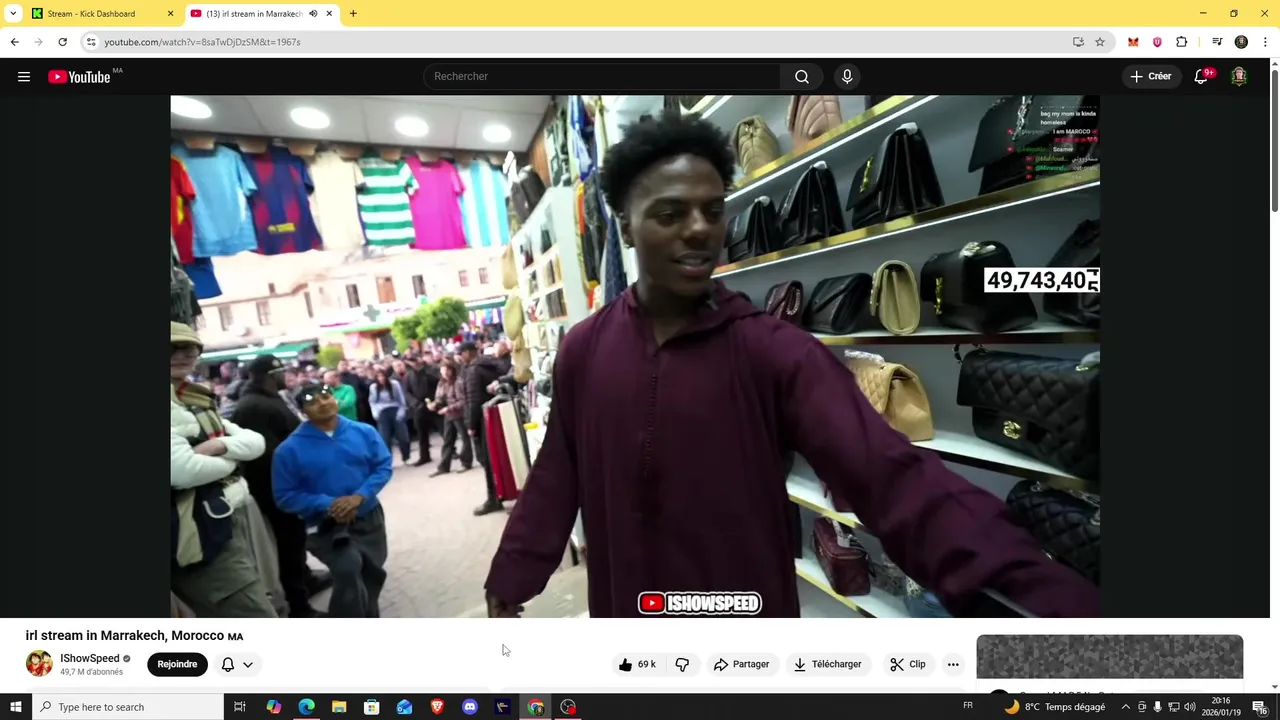This screenshot has height=720, width=1280.
Task: Create a Clip of the video
Action: coord(908,664)
